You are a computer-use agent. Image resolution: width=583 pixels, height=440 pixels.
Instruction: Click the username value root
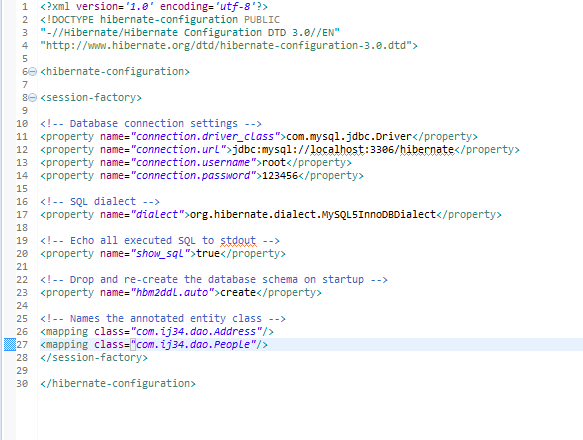pyautogui.click(x=274, y=163)
